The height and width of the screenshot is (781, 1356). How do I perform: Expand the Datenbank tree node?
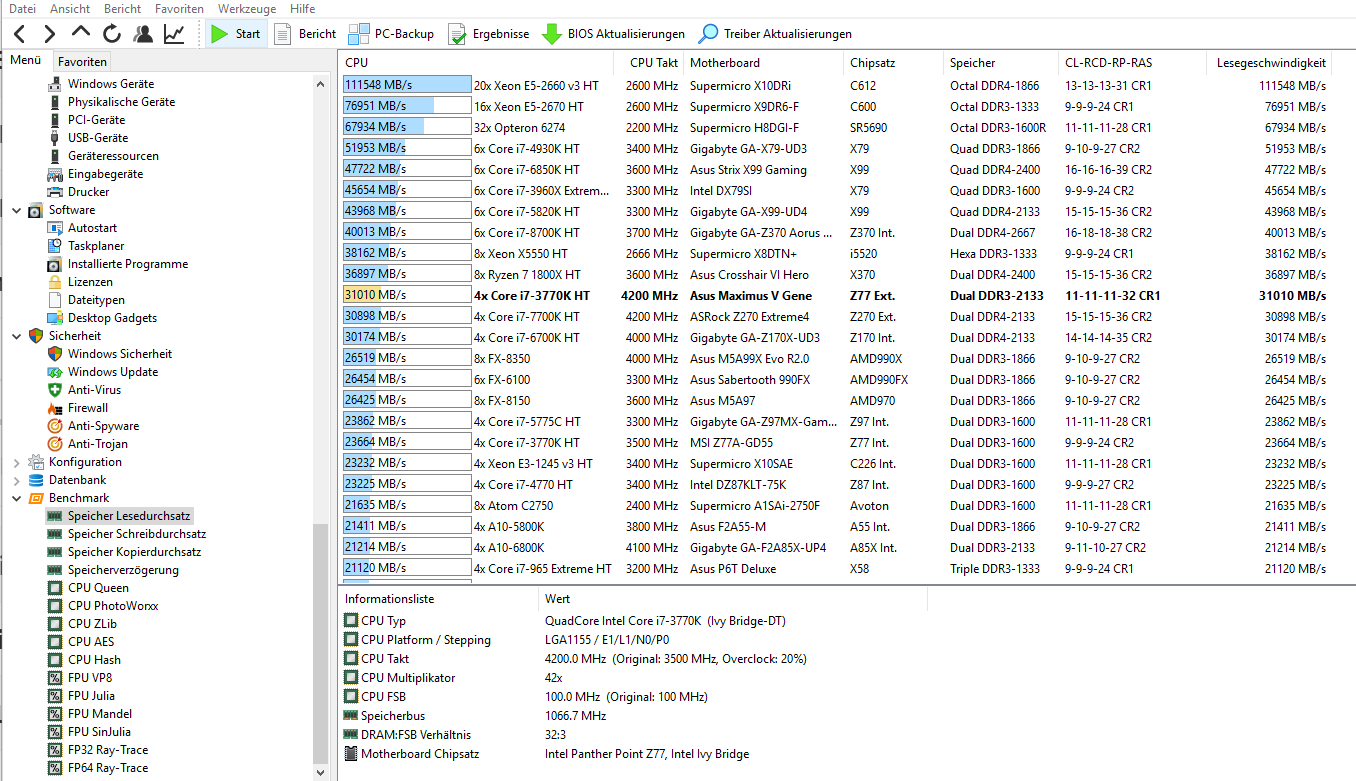[x=16, y=480]
